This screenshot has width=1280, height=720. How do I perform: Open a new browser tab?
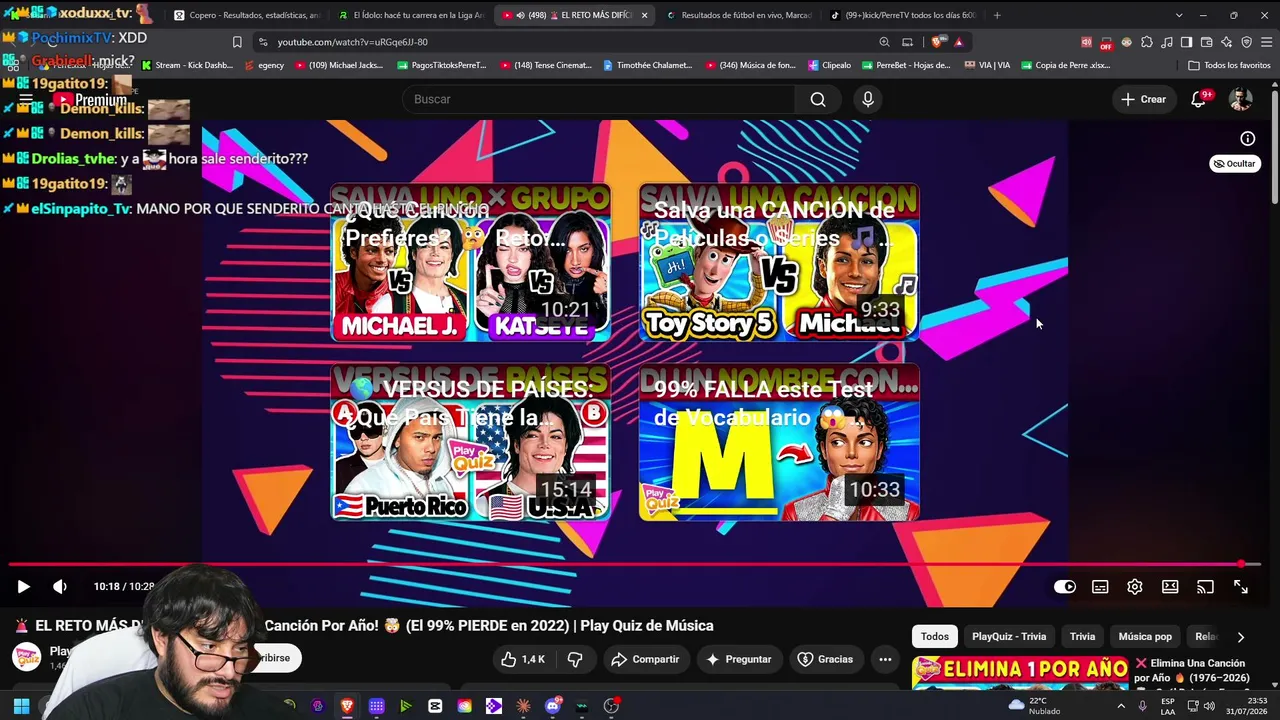pos(997,15)
